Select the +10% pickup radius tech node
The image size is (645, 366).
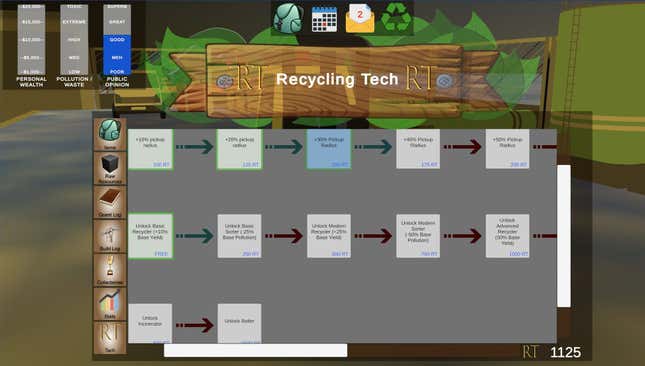pos(151,149)
